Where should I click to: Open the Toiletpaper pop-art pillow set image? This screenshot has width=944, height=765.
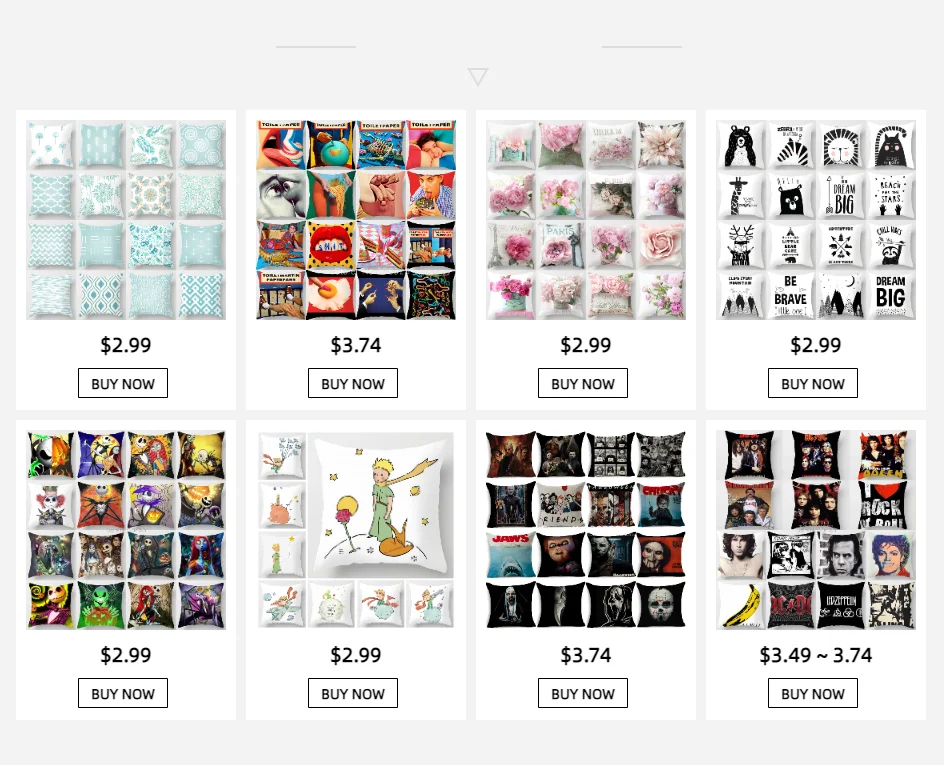356,220
